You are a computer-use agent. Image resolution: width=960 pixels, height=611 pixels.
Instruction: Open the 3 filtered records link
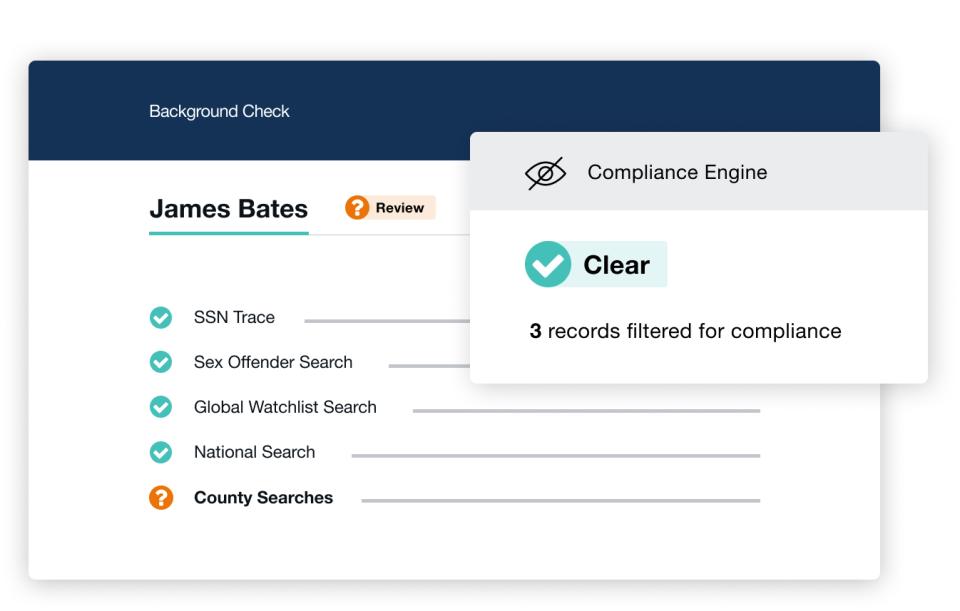pos(685,331)
